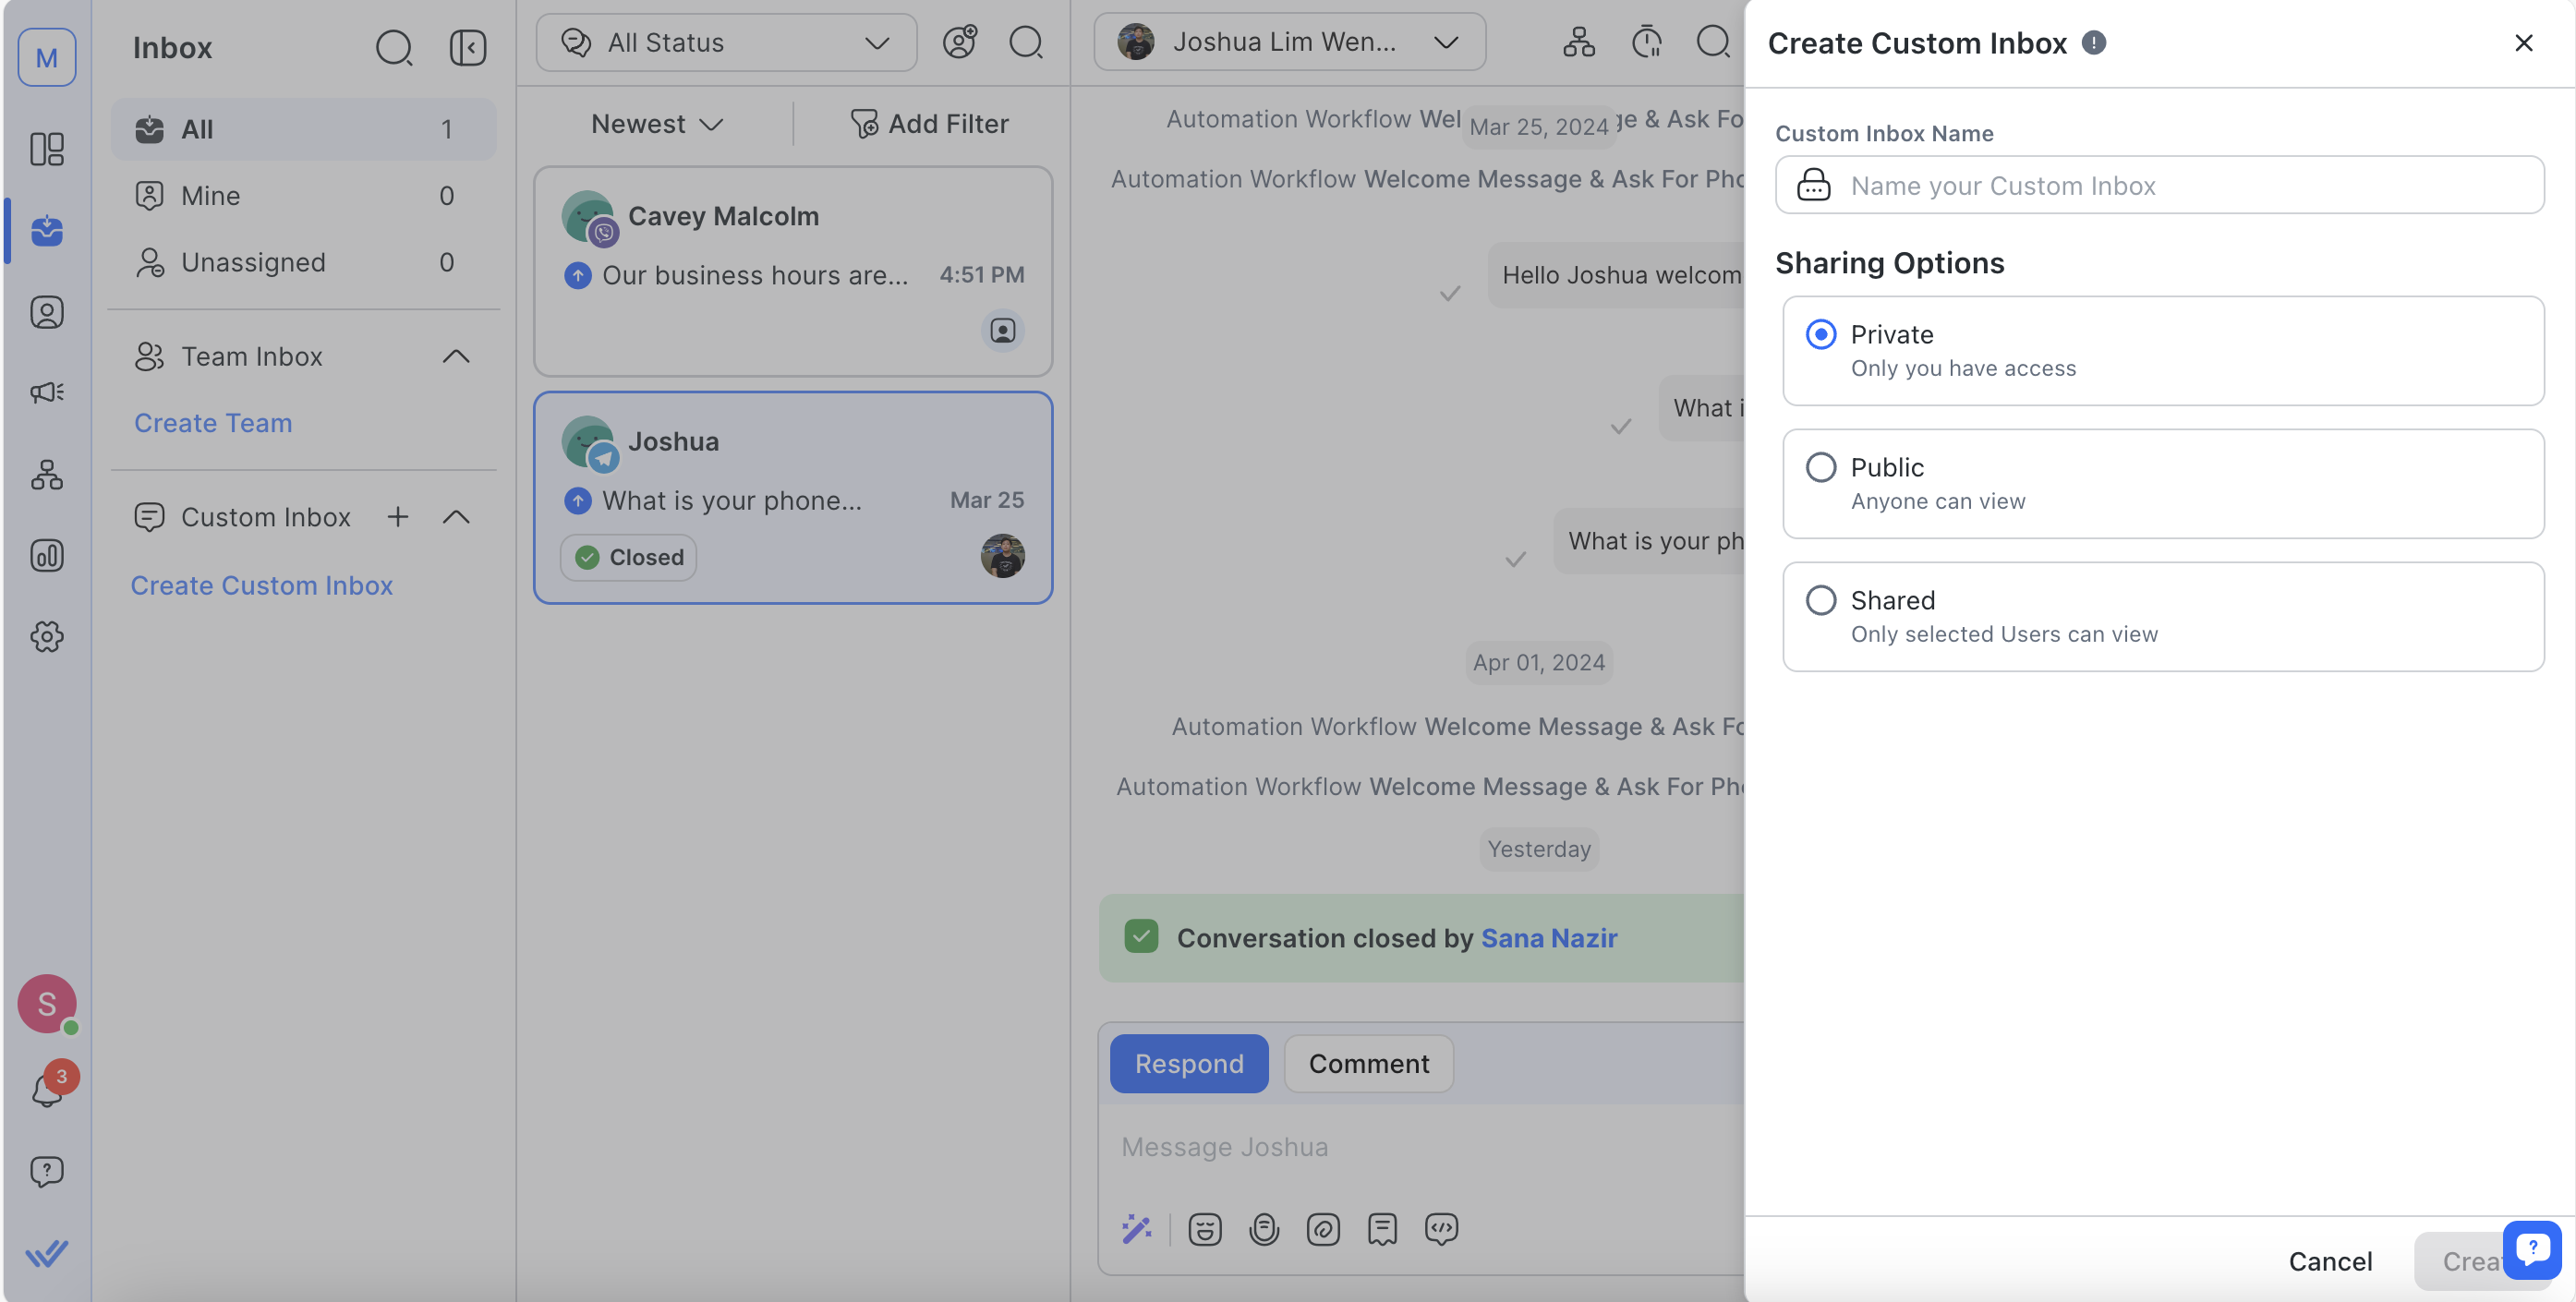Select the Private sharing option
This screenshot has height=1302, width=2576.
coord(1820,334)
